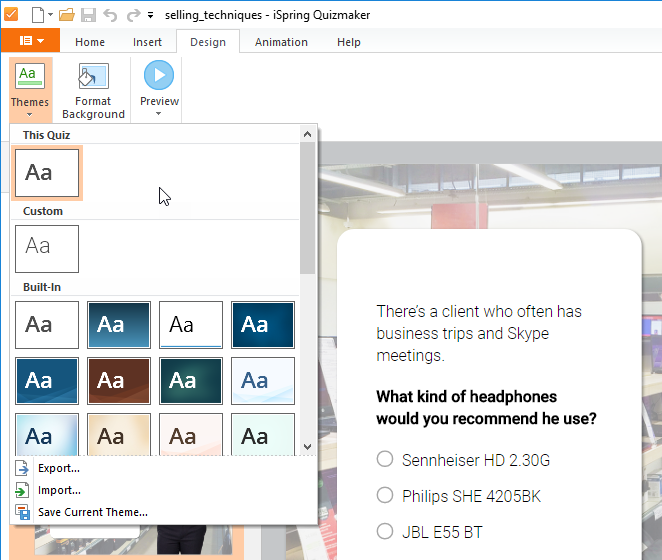Click 'There's a client' intro text
Image resolution: width=662 pixels, height=560 pixels.
[479, 333]
